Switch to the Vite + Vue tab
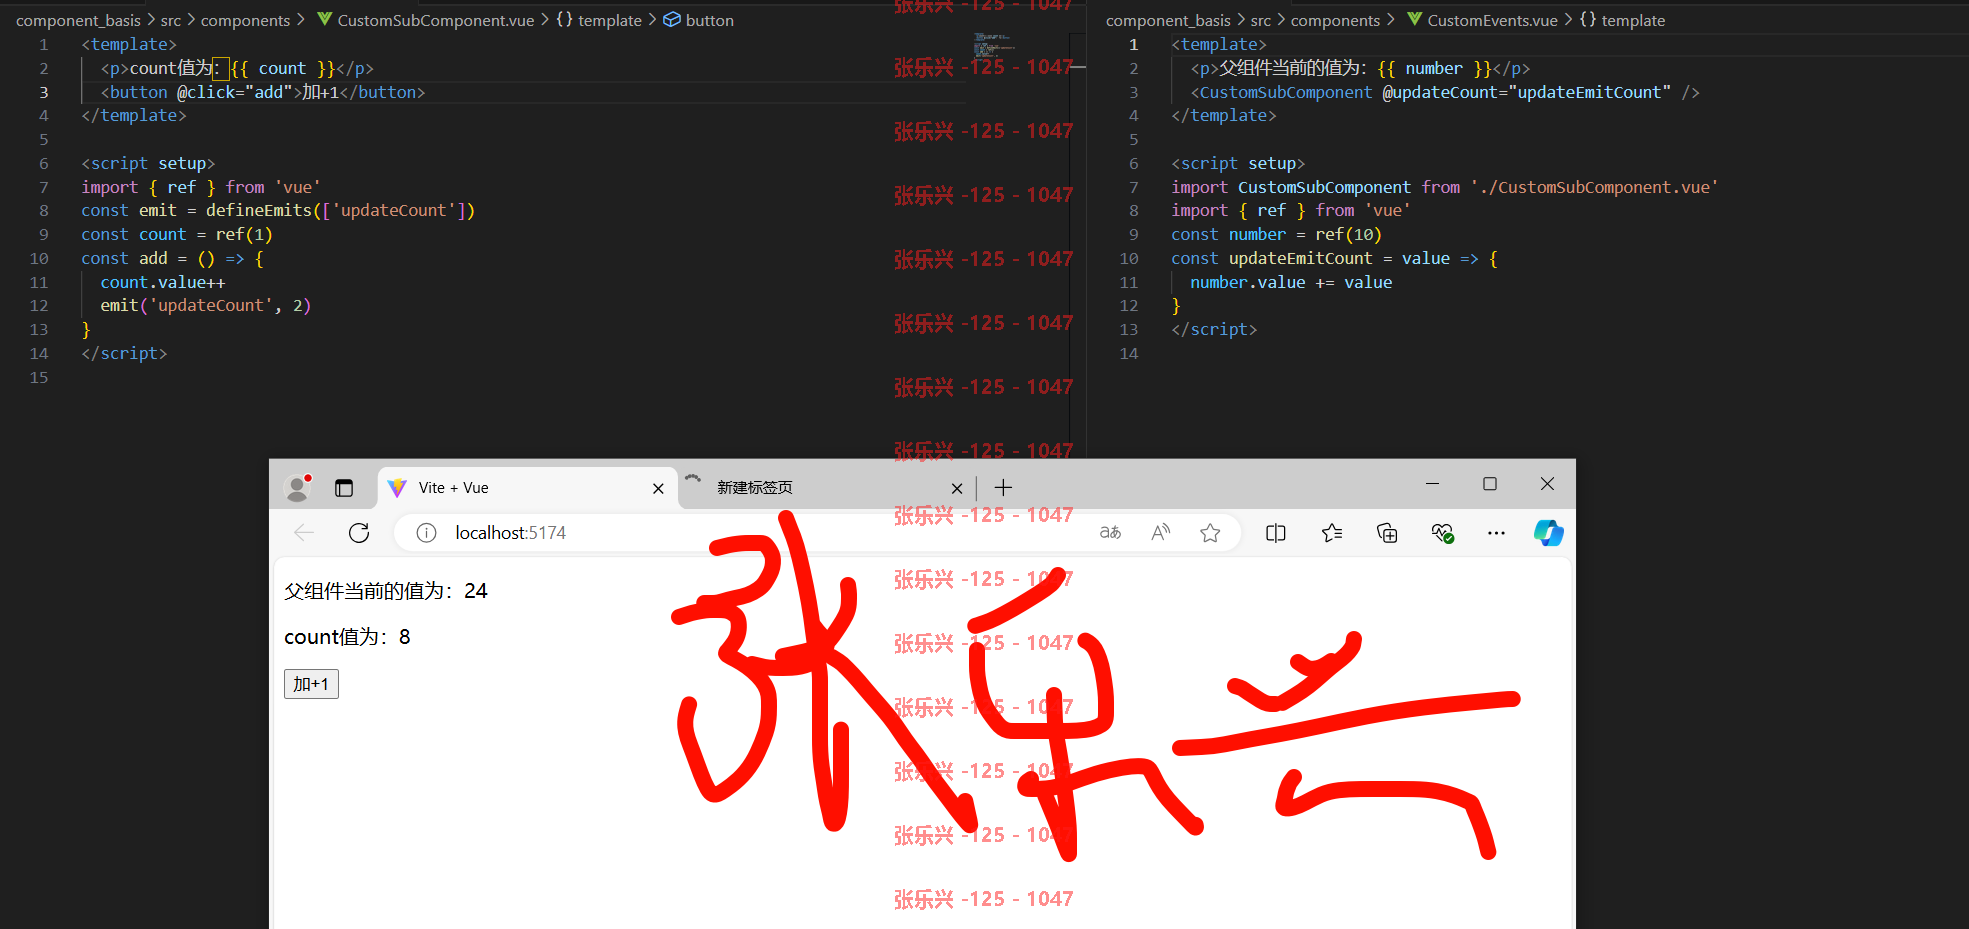Image resolution: width=1969 pixels, height=929 pixels. point(527,488)
